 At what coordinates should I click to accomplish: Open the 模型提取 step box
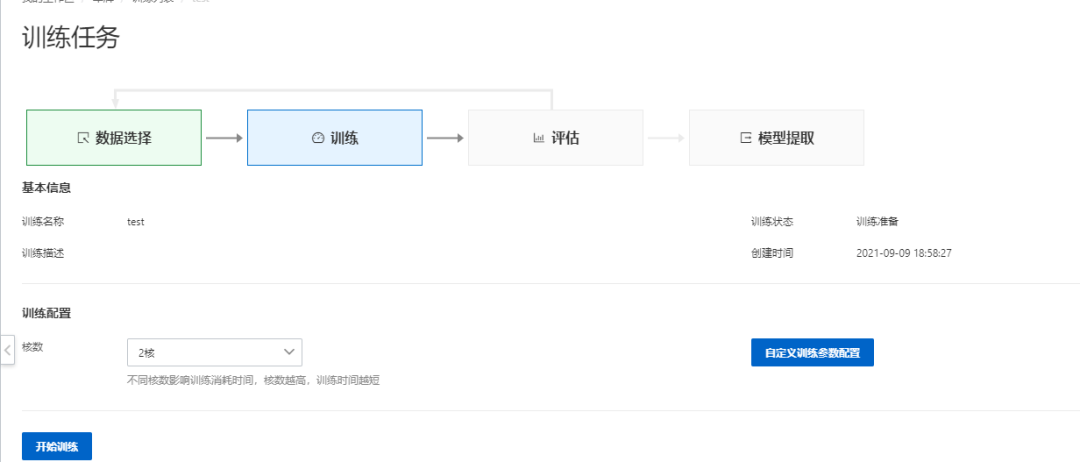coord(776,138)
